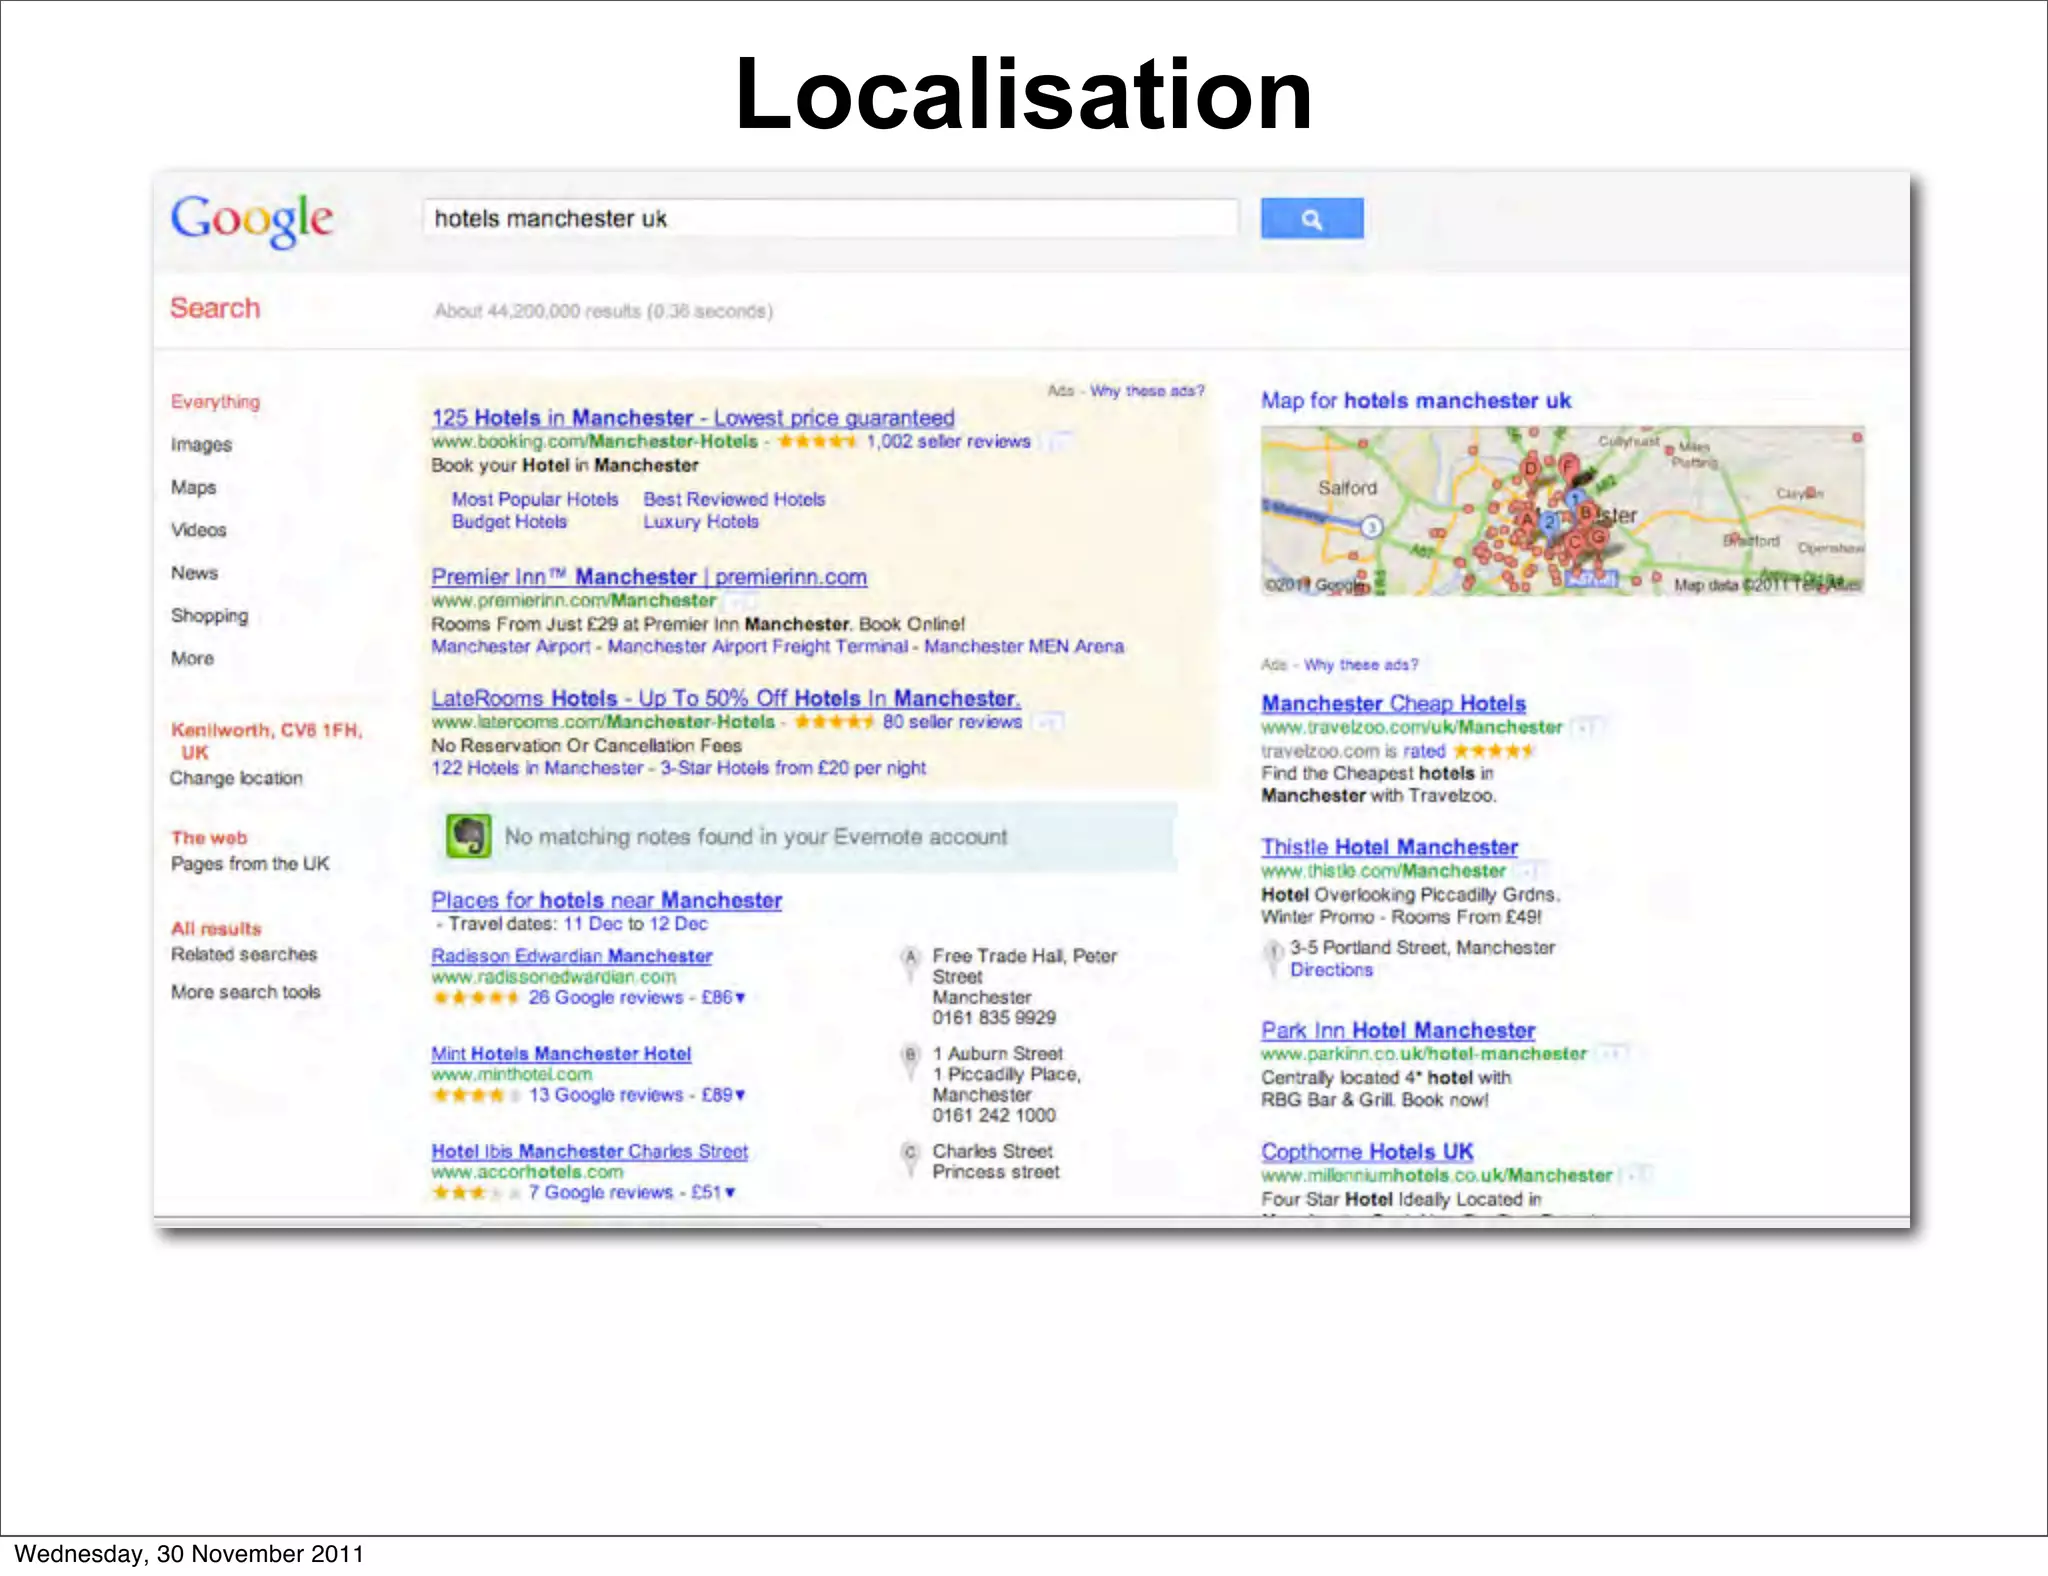This screenshot has width=2048, height=1576.
Task: Open Copthorne Hotels UK ad
Action: [1367, 1152]
